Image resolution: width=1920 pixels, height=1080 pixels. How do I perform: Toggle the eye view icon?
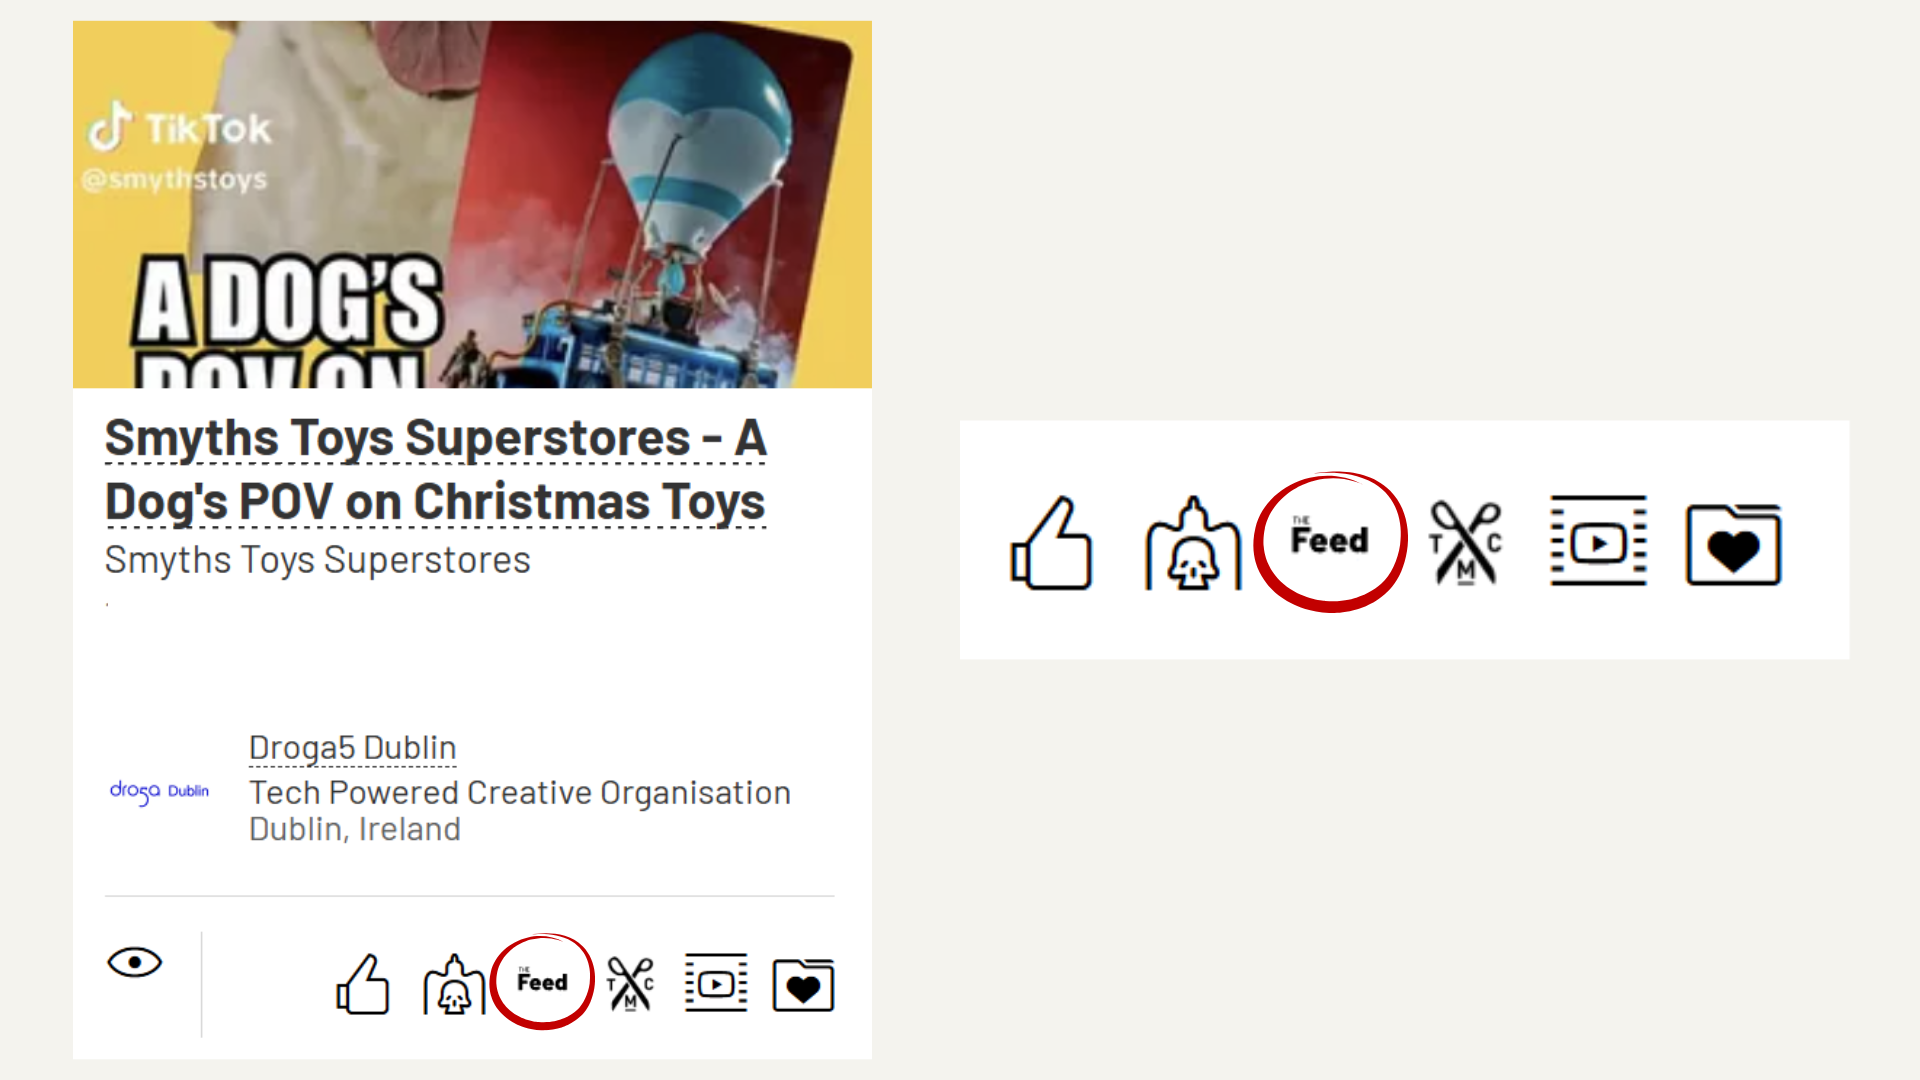click(134, 962)
